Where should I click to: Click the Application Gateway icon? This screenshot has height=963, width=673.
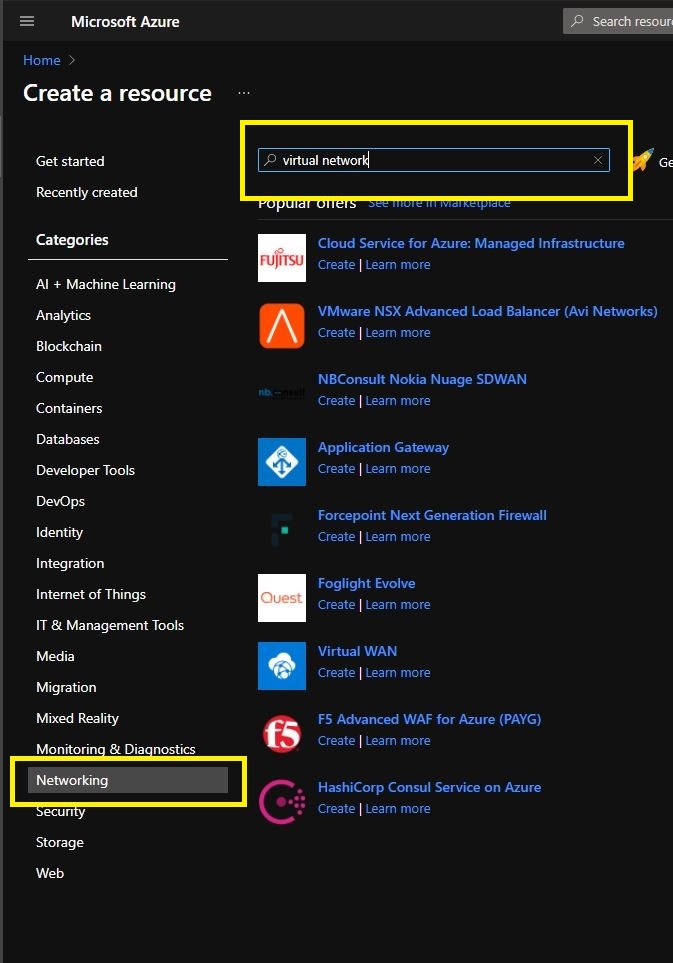point(282,462)
